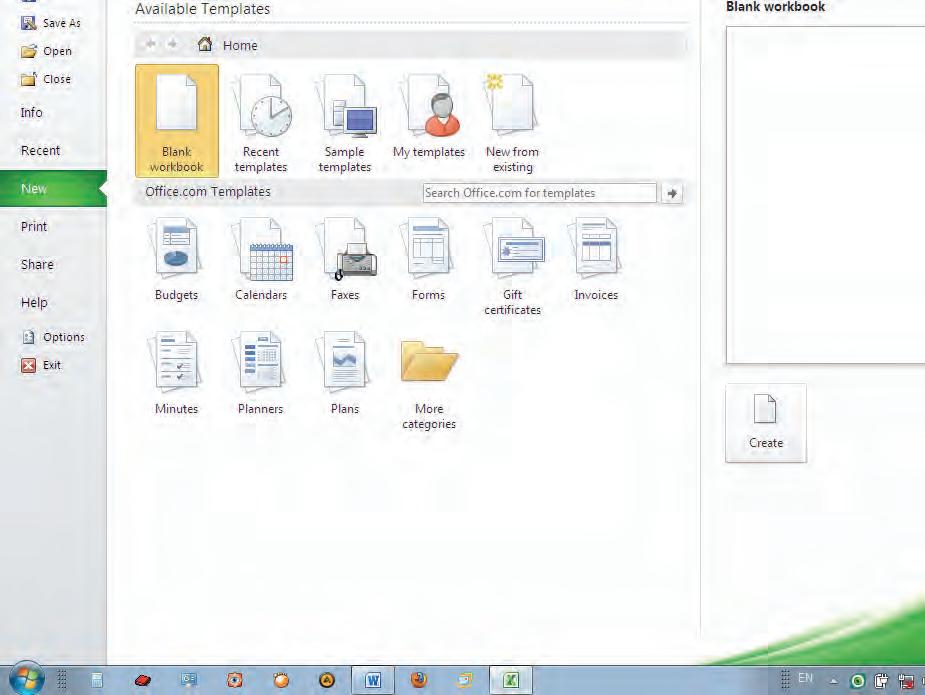
Task: Click the Excel taskbar button
Action: click(511, 681)
